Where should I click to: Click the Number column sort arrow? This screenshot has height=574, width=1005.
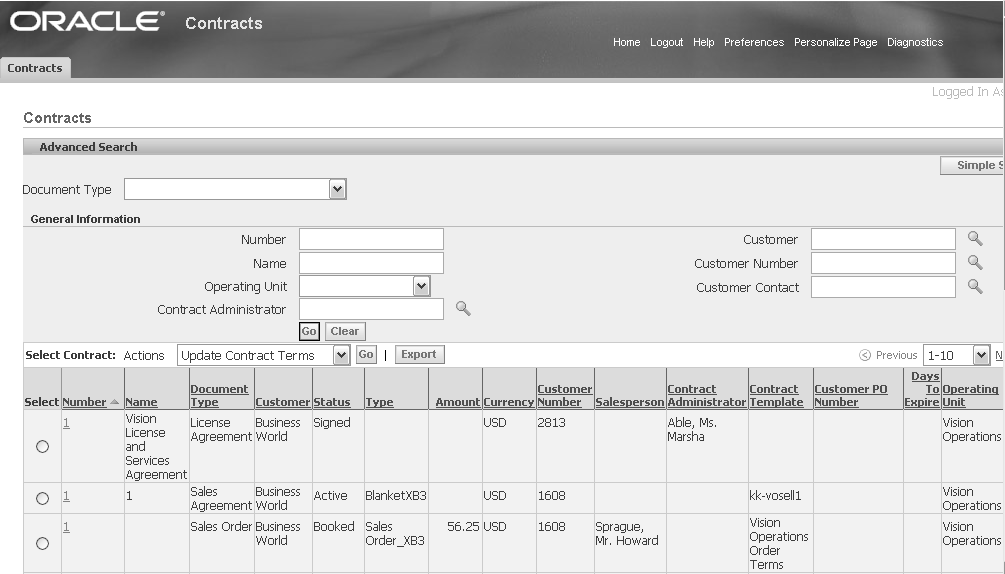pyautogui.click(x=114, y=402)
